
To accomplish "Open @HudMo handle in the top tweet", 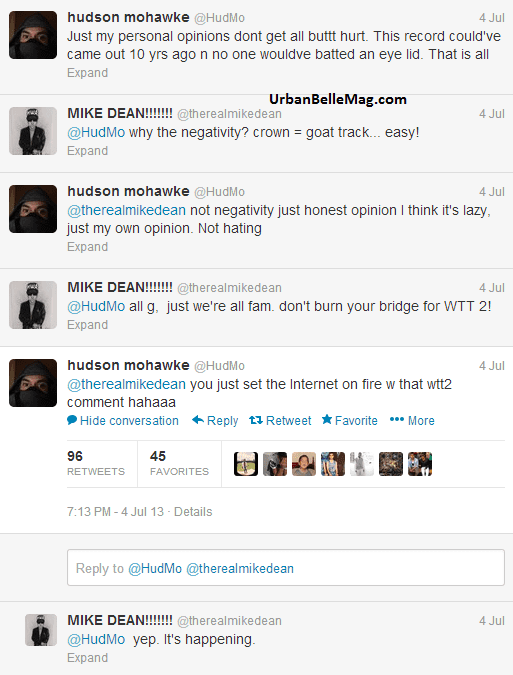I will point(219,18).
